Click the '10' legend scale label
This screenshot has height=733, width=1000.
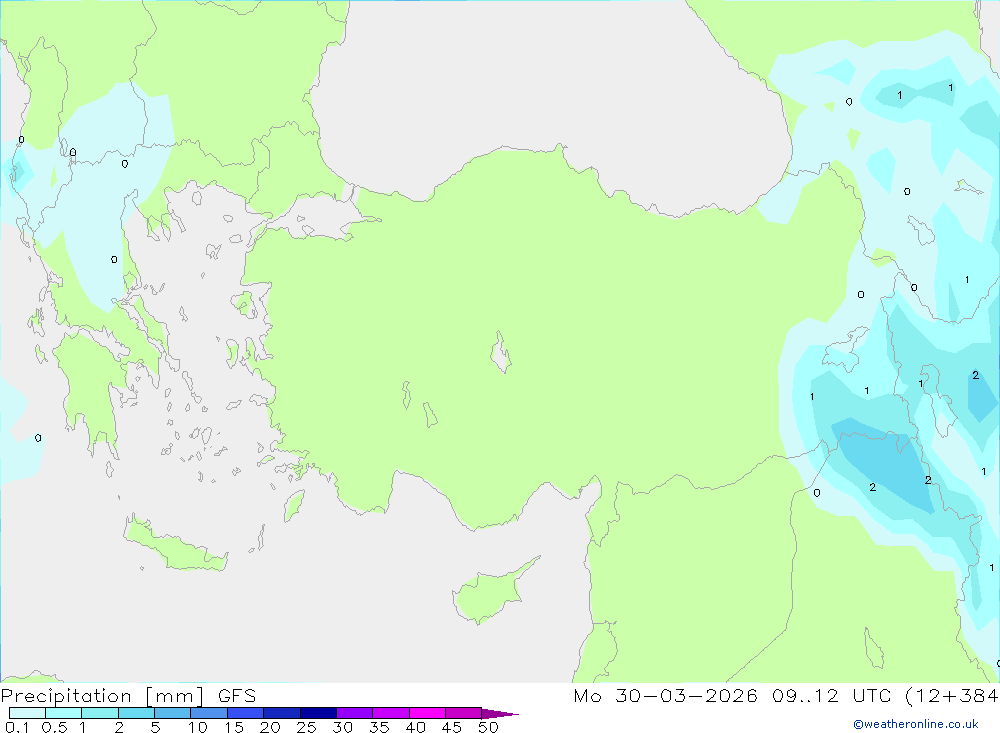tap(198, 727)
